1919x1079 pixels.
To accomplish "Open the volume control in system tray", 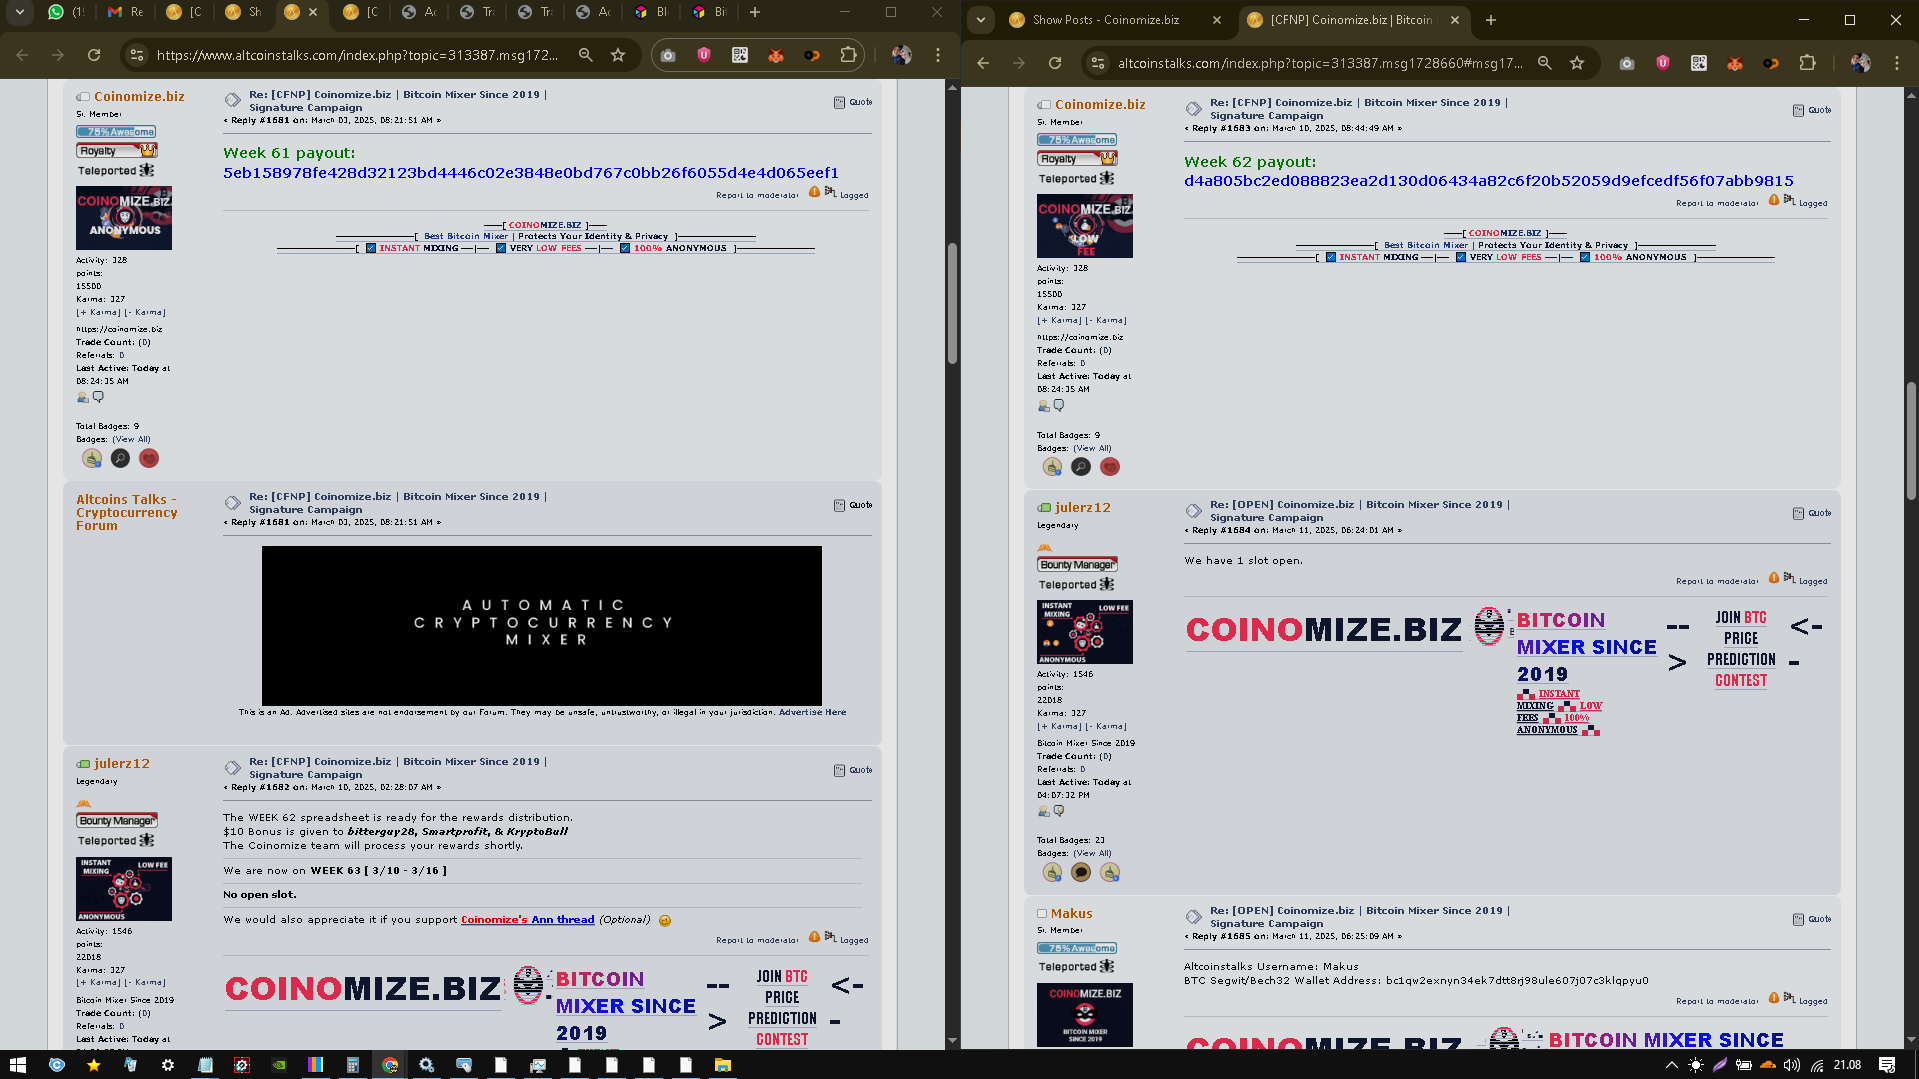I will [x=1792, y=1065].
